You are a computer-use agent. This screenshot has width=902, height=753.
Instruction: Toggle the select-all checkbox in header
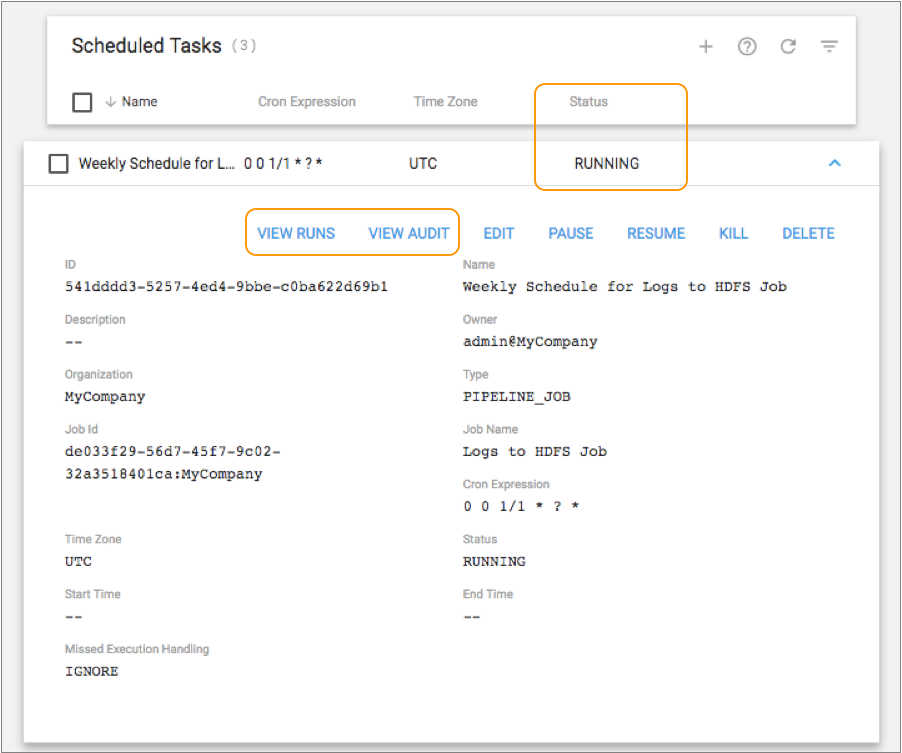pyautogui.click(x=83, y=102)
